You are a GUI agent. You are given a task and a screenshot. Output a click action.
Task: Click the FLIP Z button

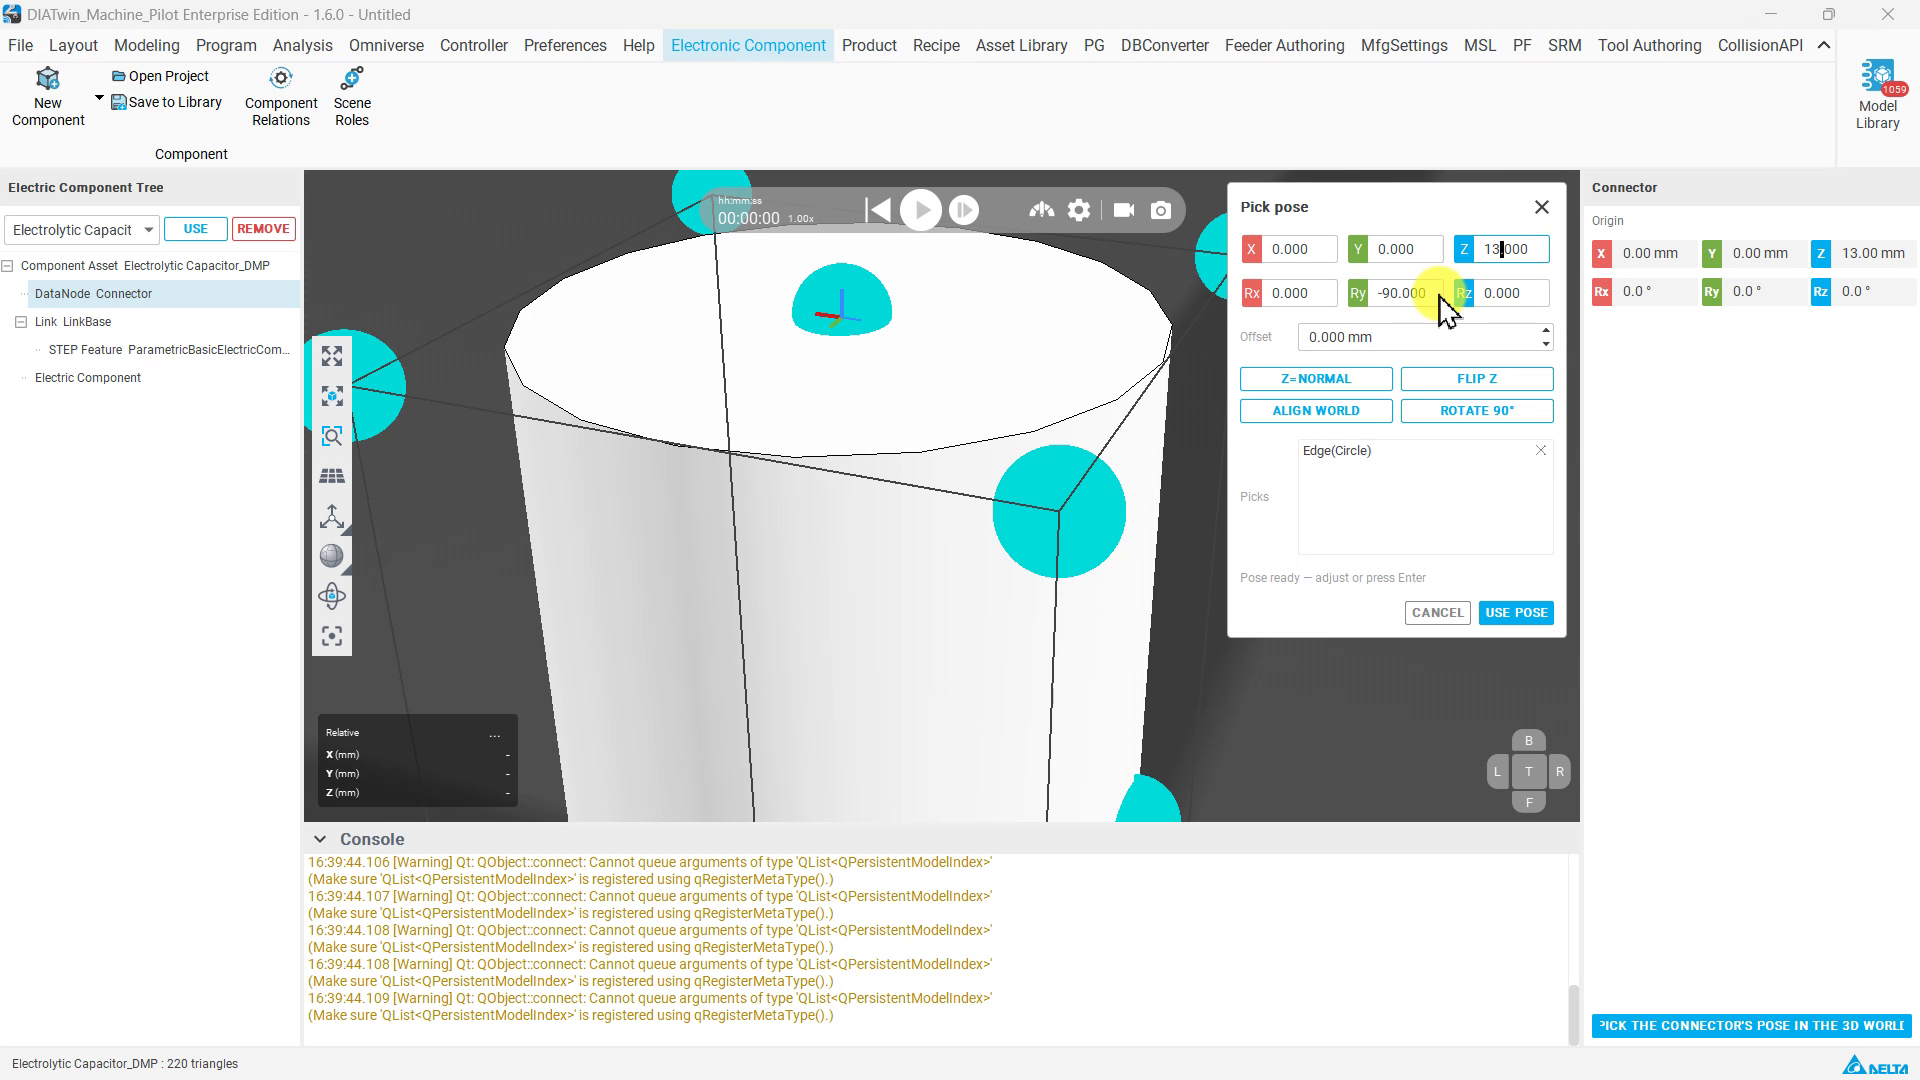click(x=1477, y=379)
